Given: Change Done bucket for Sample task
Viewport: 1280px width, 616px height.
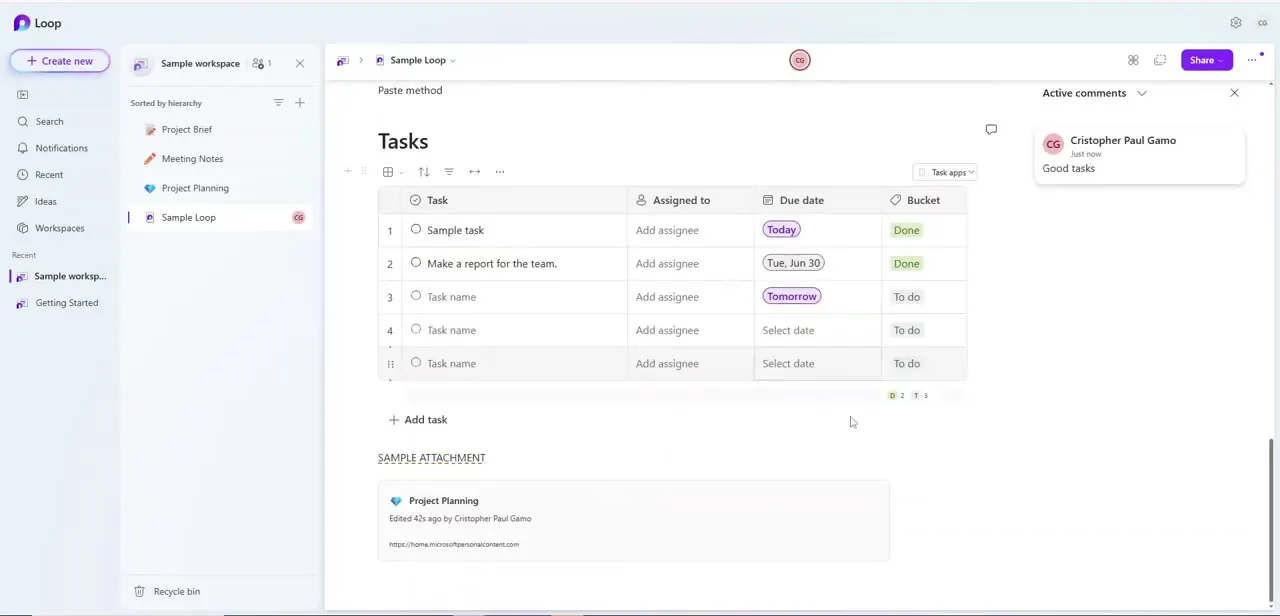Looking at the screenshot, I should click(x=906, y=230).
